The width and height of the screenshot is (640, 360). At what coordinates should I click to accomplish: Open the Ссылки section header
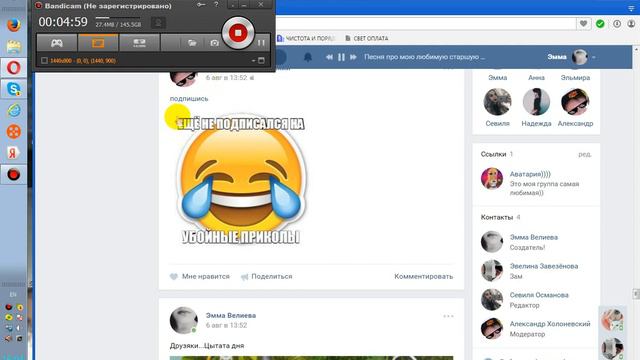(493, 154)
